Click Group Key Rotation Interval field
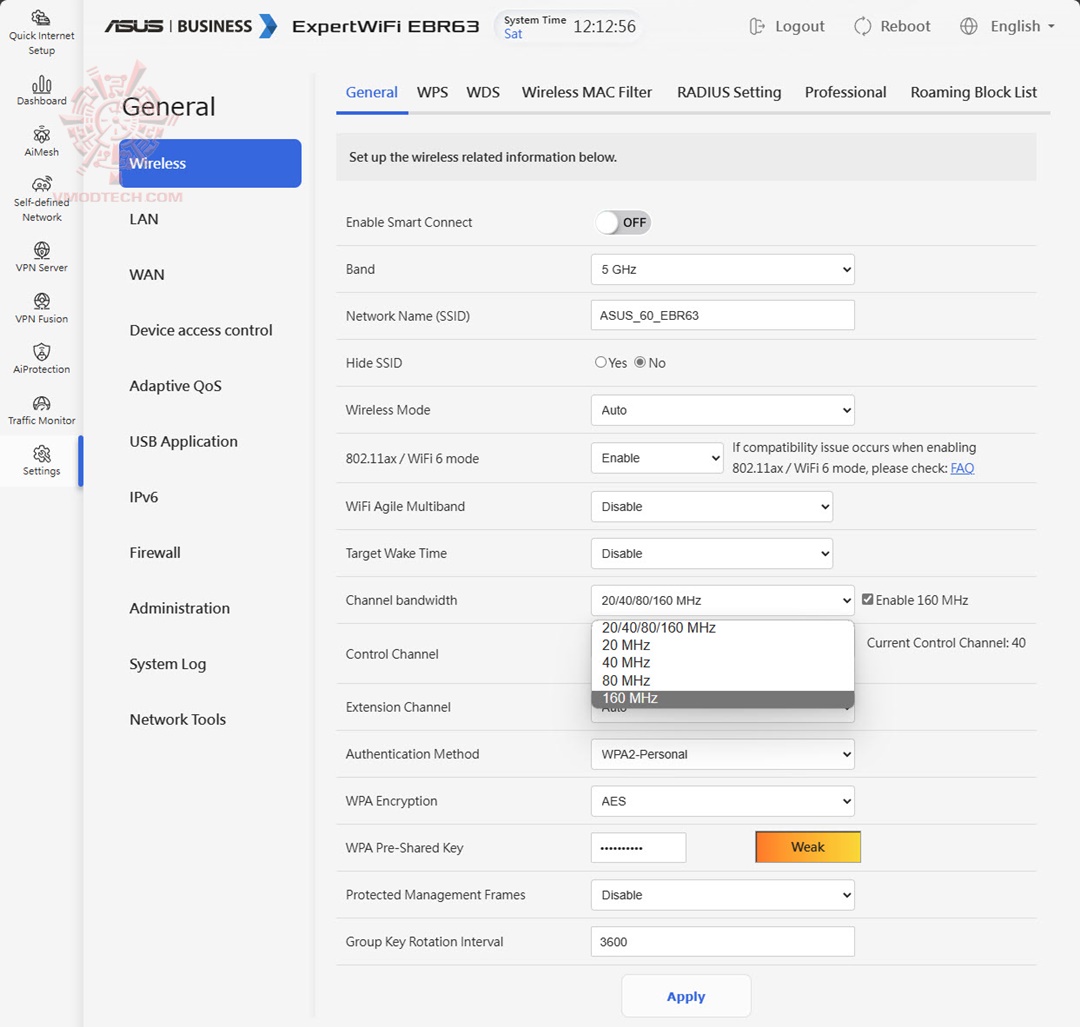Image resolution: width=1080 pixels, height=1027 pixels. (723, 942)
